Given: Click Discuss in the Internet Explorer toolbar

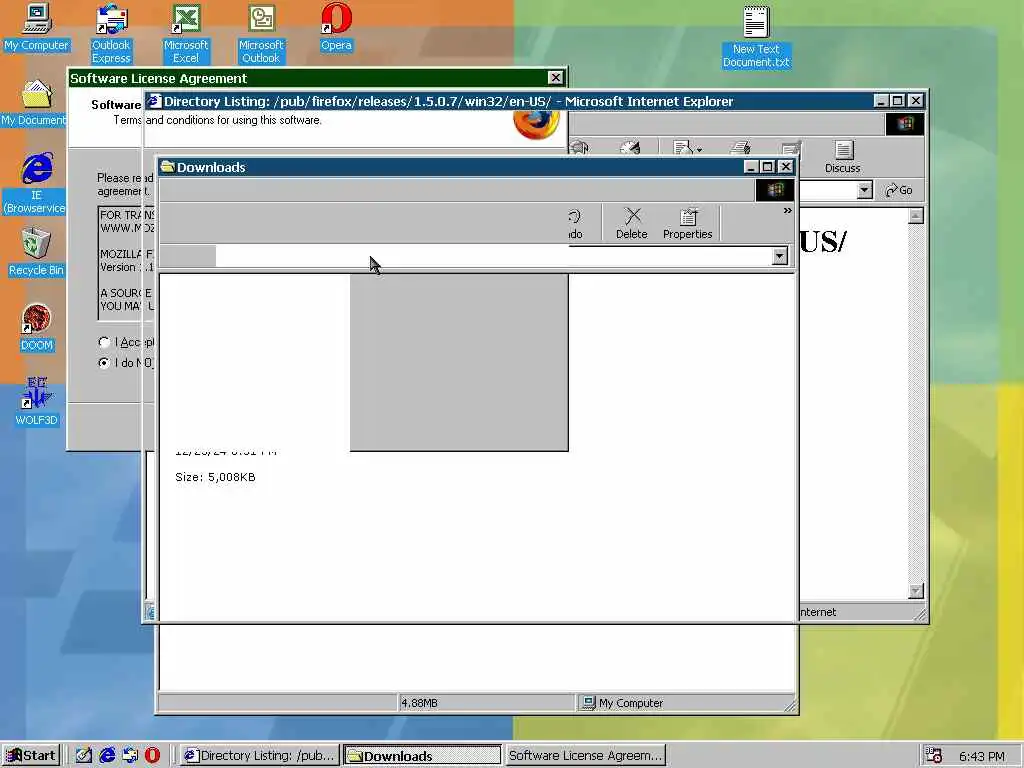Looking at the screenshot, I should (842, 157).
